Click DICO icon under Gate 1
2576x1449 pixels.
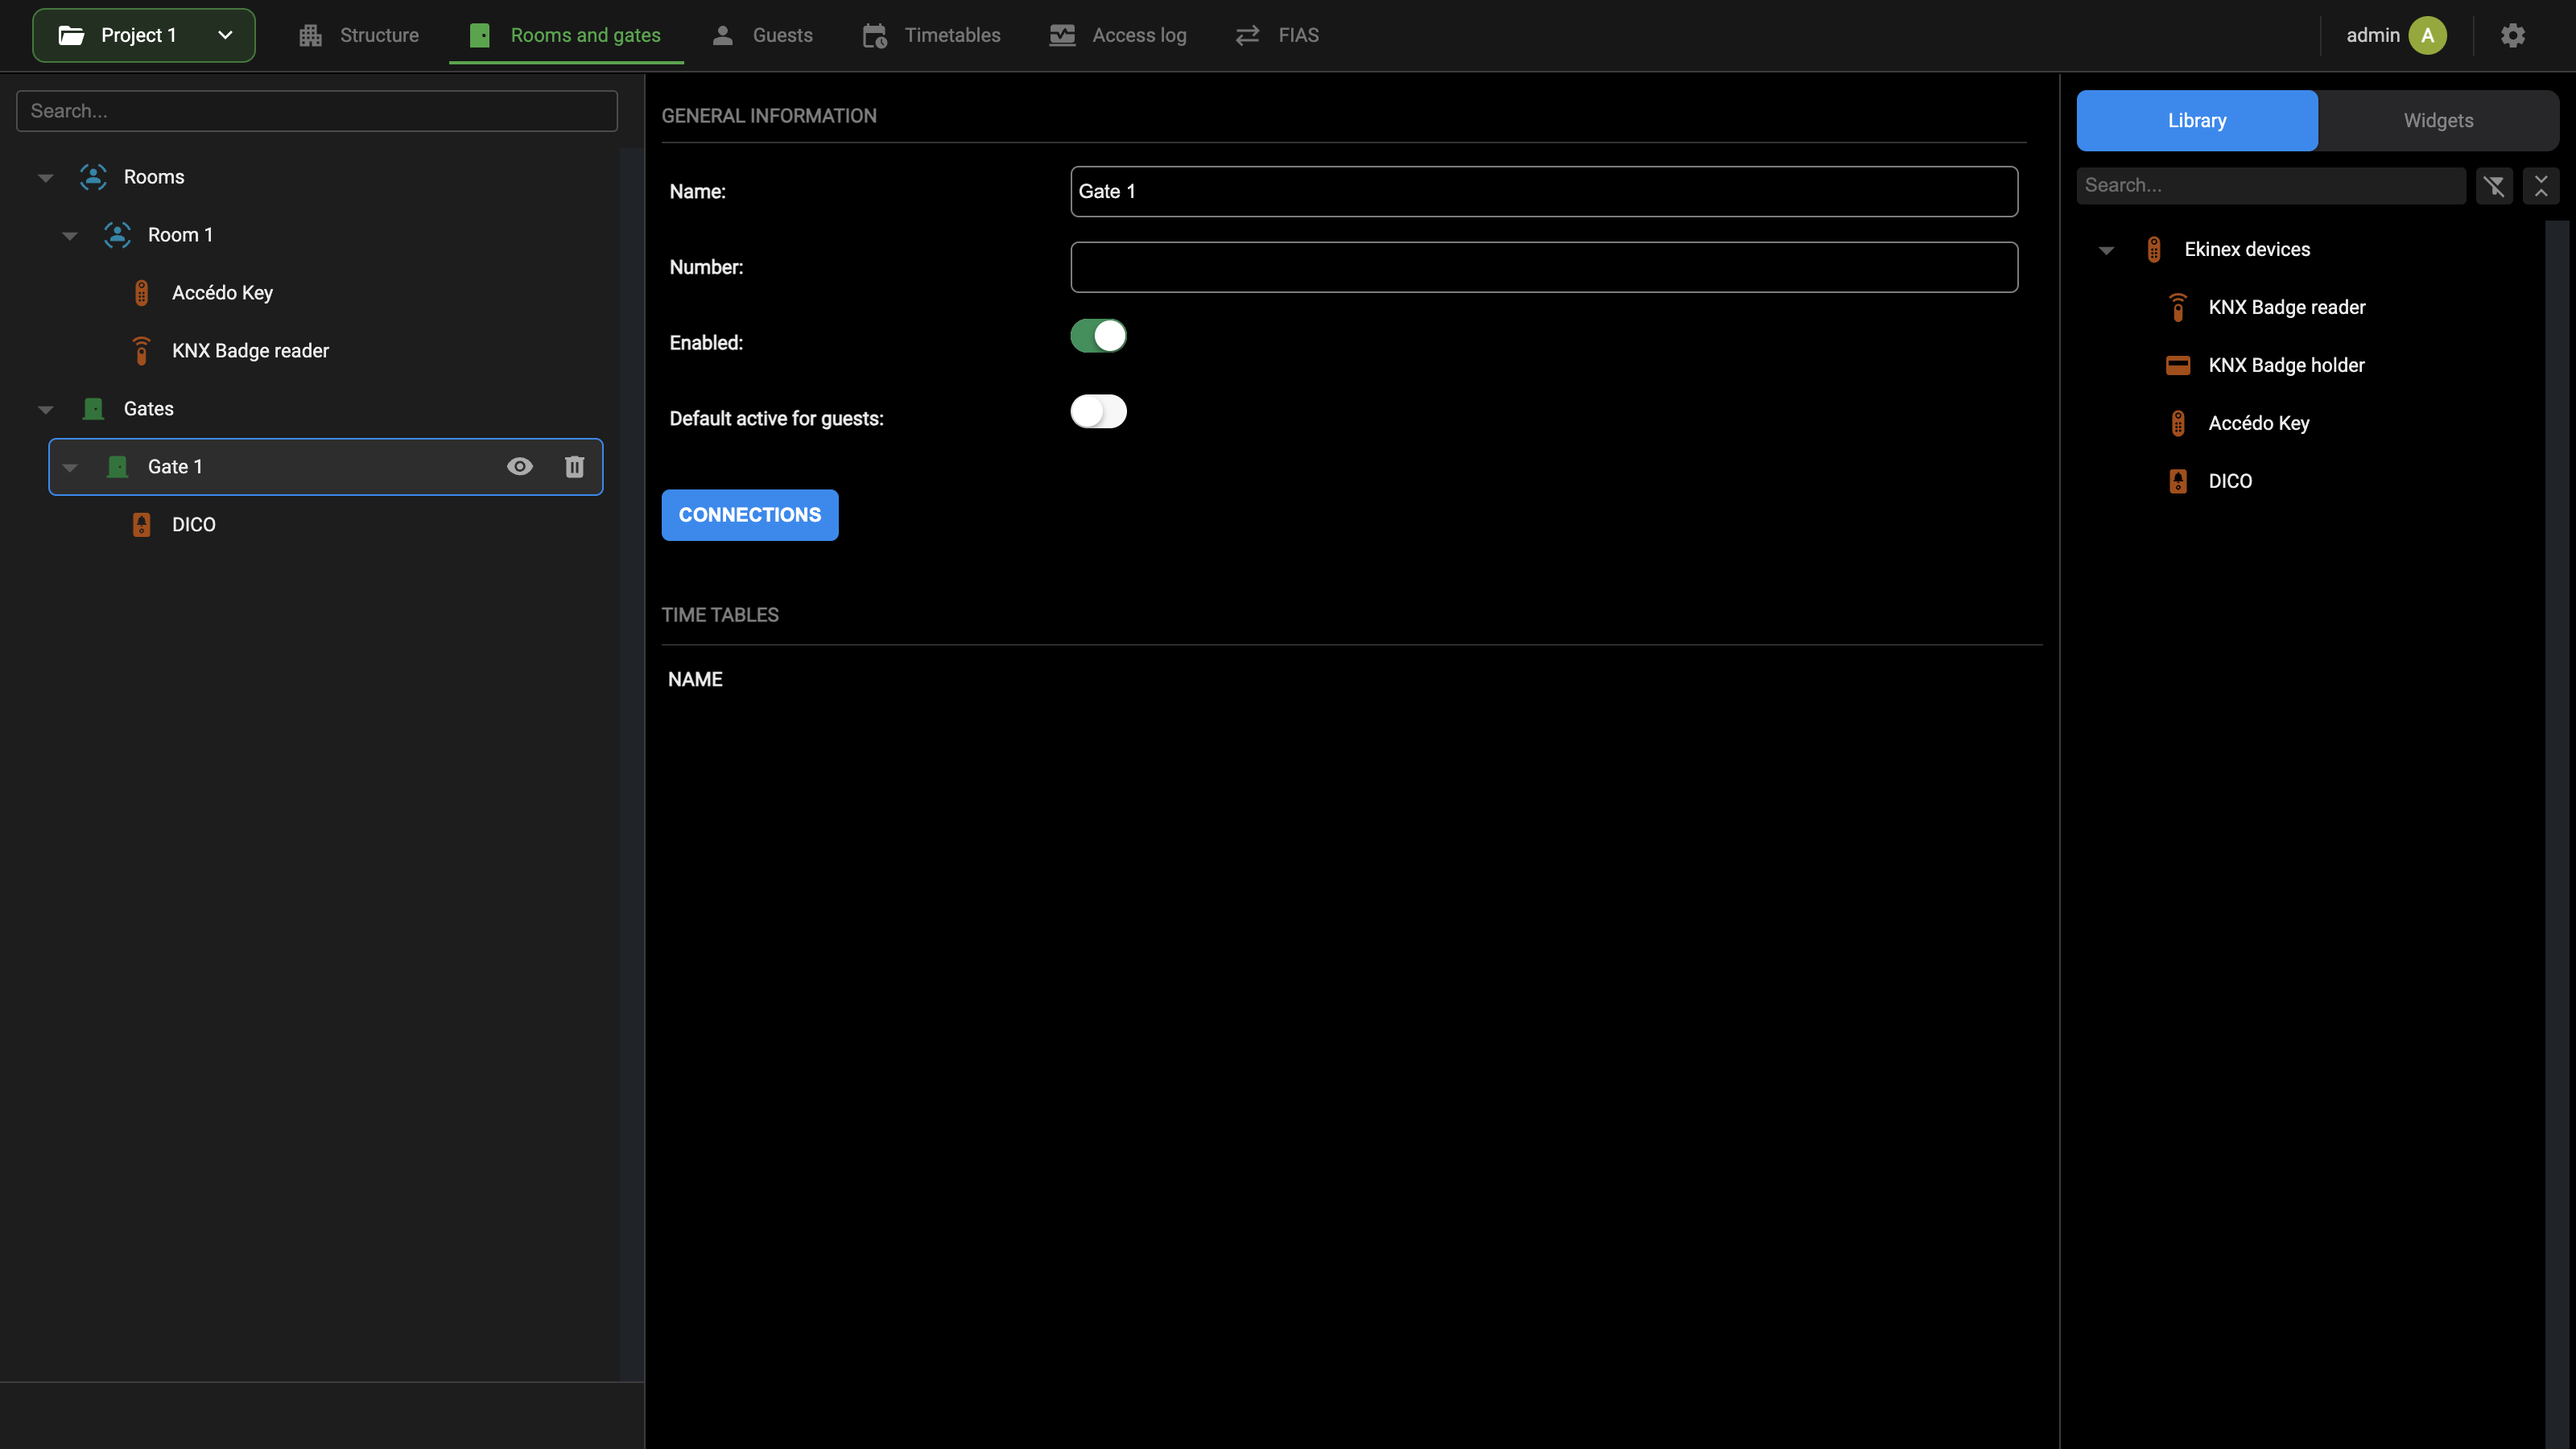click(x=141, y=525)
